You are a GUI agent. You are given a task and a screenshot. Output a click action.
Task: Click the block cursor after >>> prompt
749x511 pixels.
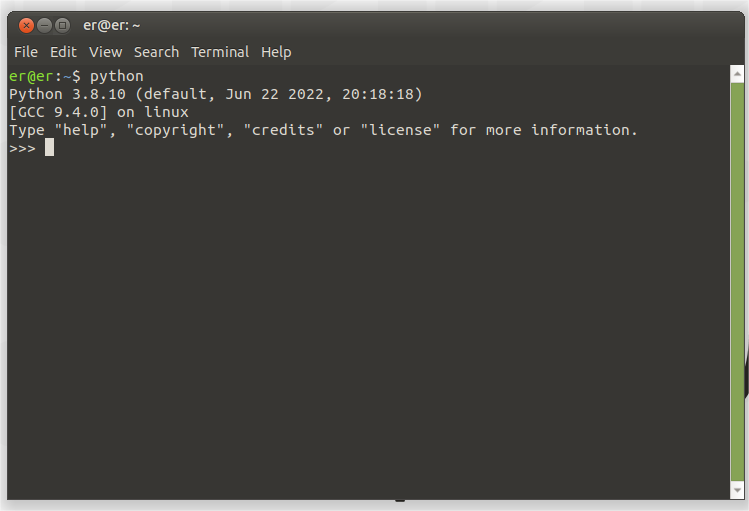pyautogui.click(x=49, y=148)
